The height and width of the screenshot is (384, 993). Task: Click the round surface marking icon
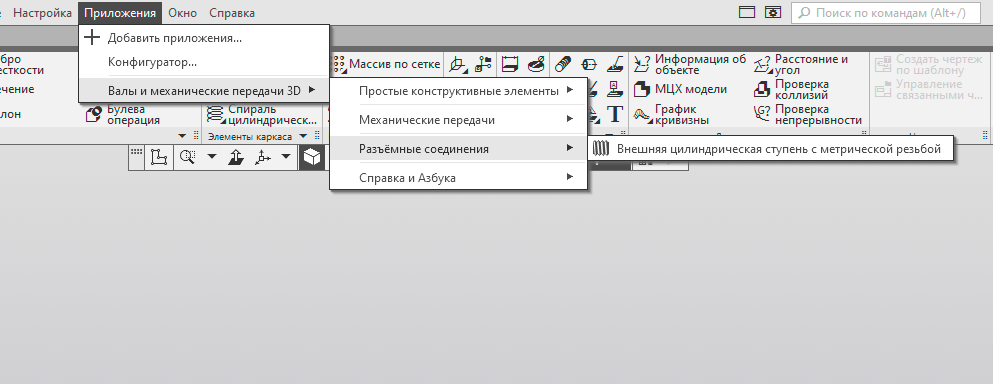[x=536, y=64]
